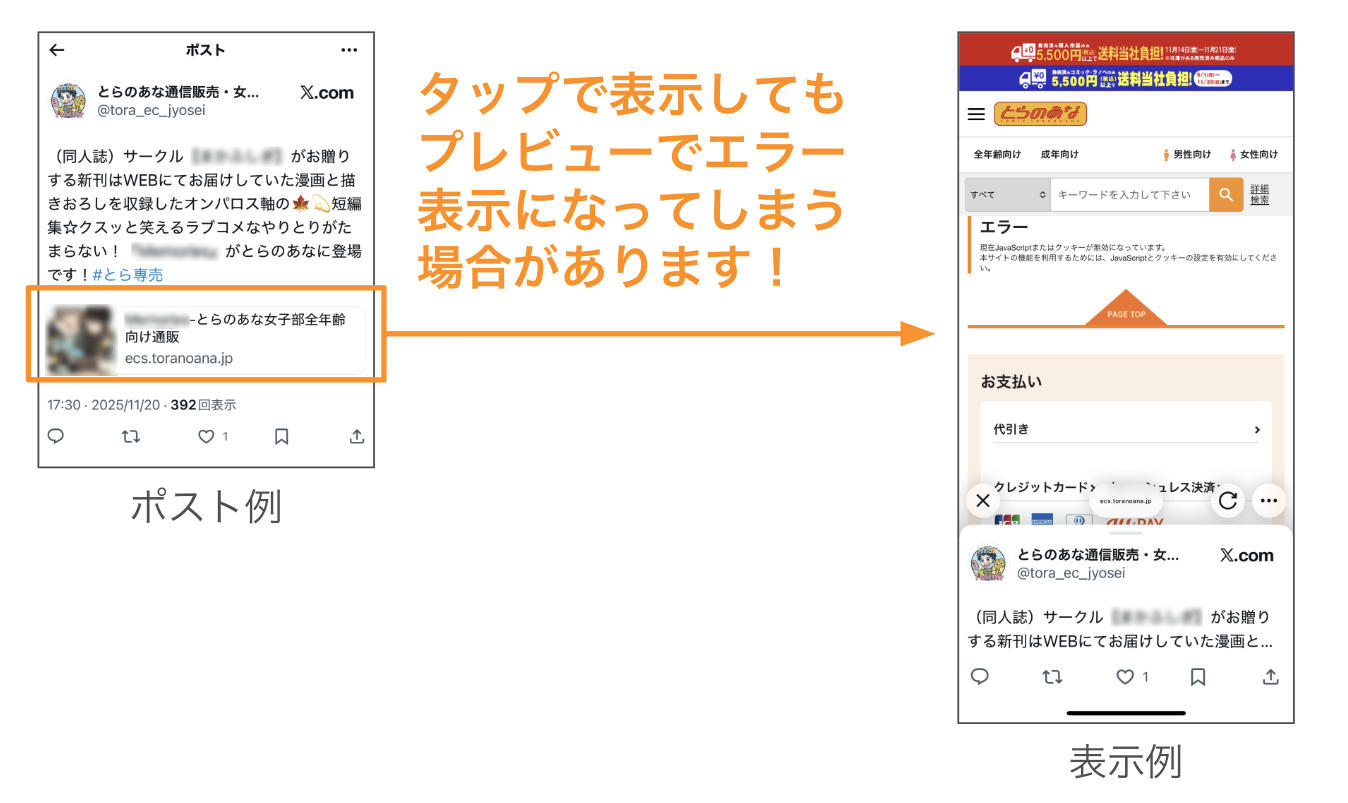Click the keyword search input field
Image resolution: width=1348 pixels, height=803 pixels.
point(1128,195)
